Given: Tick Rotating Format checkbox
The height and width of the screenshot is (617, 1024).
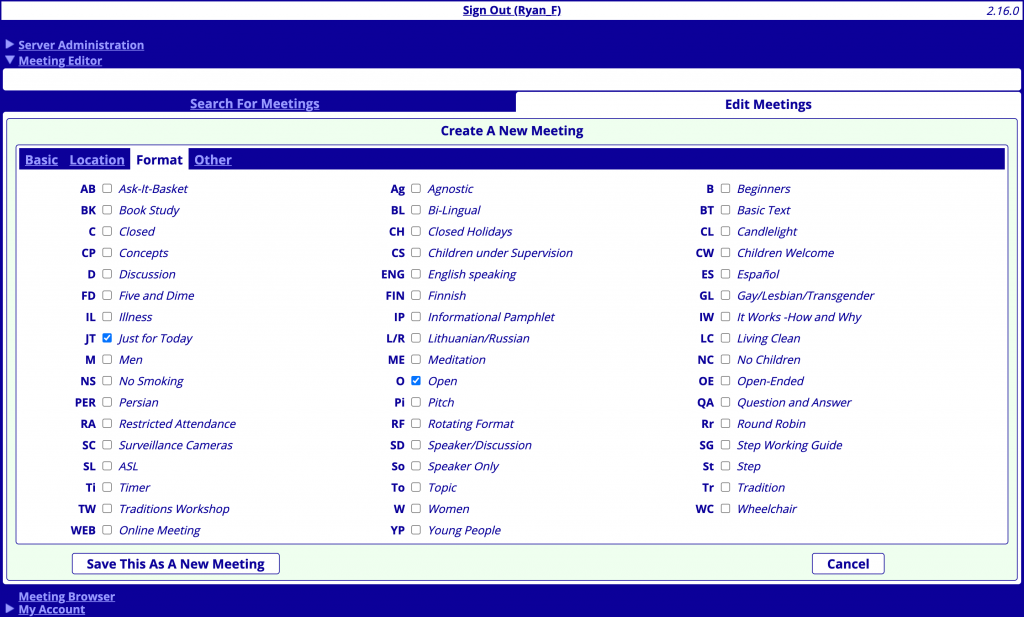Looking at the screenshot, I should [416, 423].
